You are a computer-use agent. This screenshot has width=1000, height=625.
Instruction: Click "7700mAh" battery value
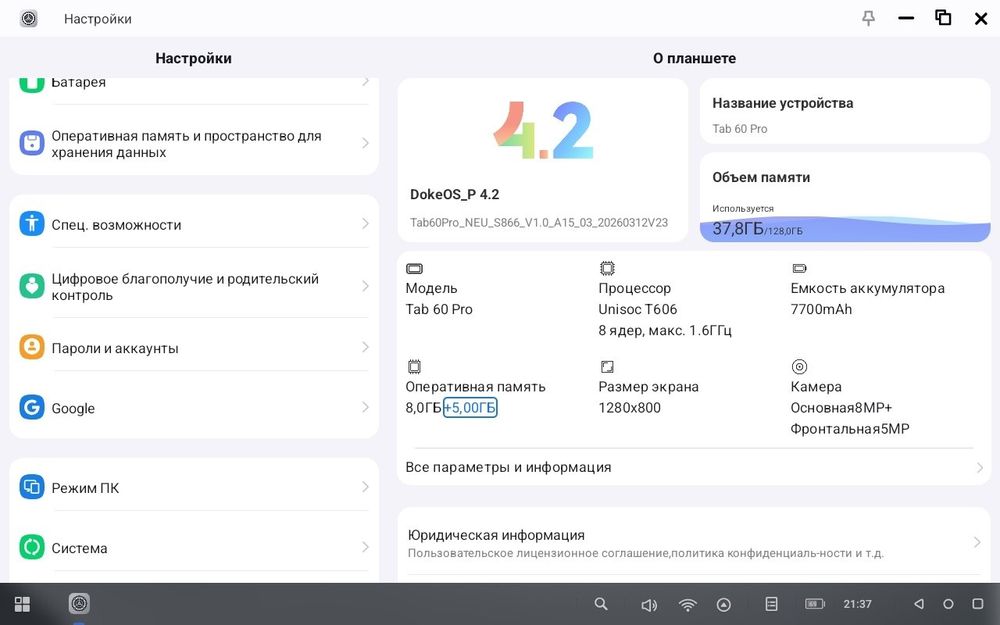(x=821, y=309)
